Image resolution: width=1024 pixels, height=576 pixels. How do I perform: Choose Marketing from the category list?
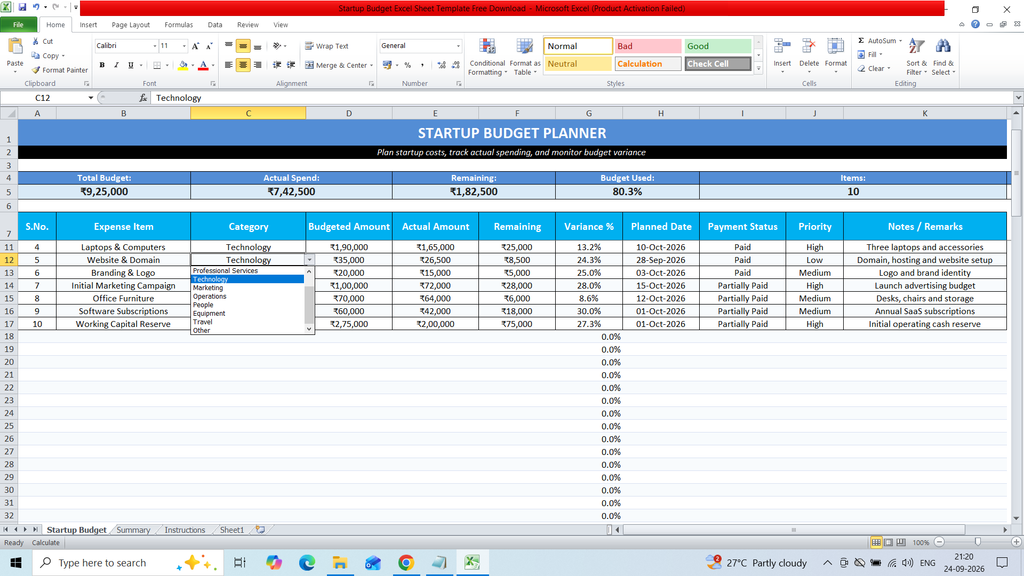(208, 287)
